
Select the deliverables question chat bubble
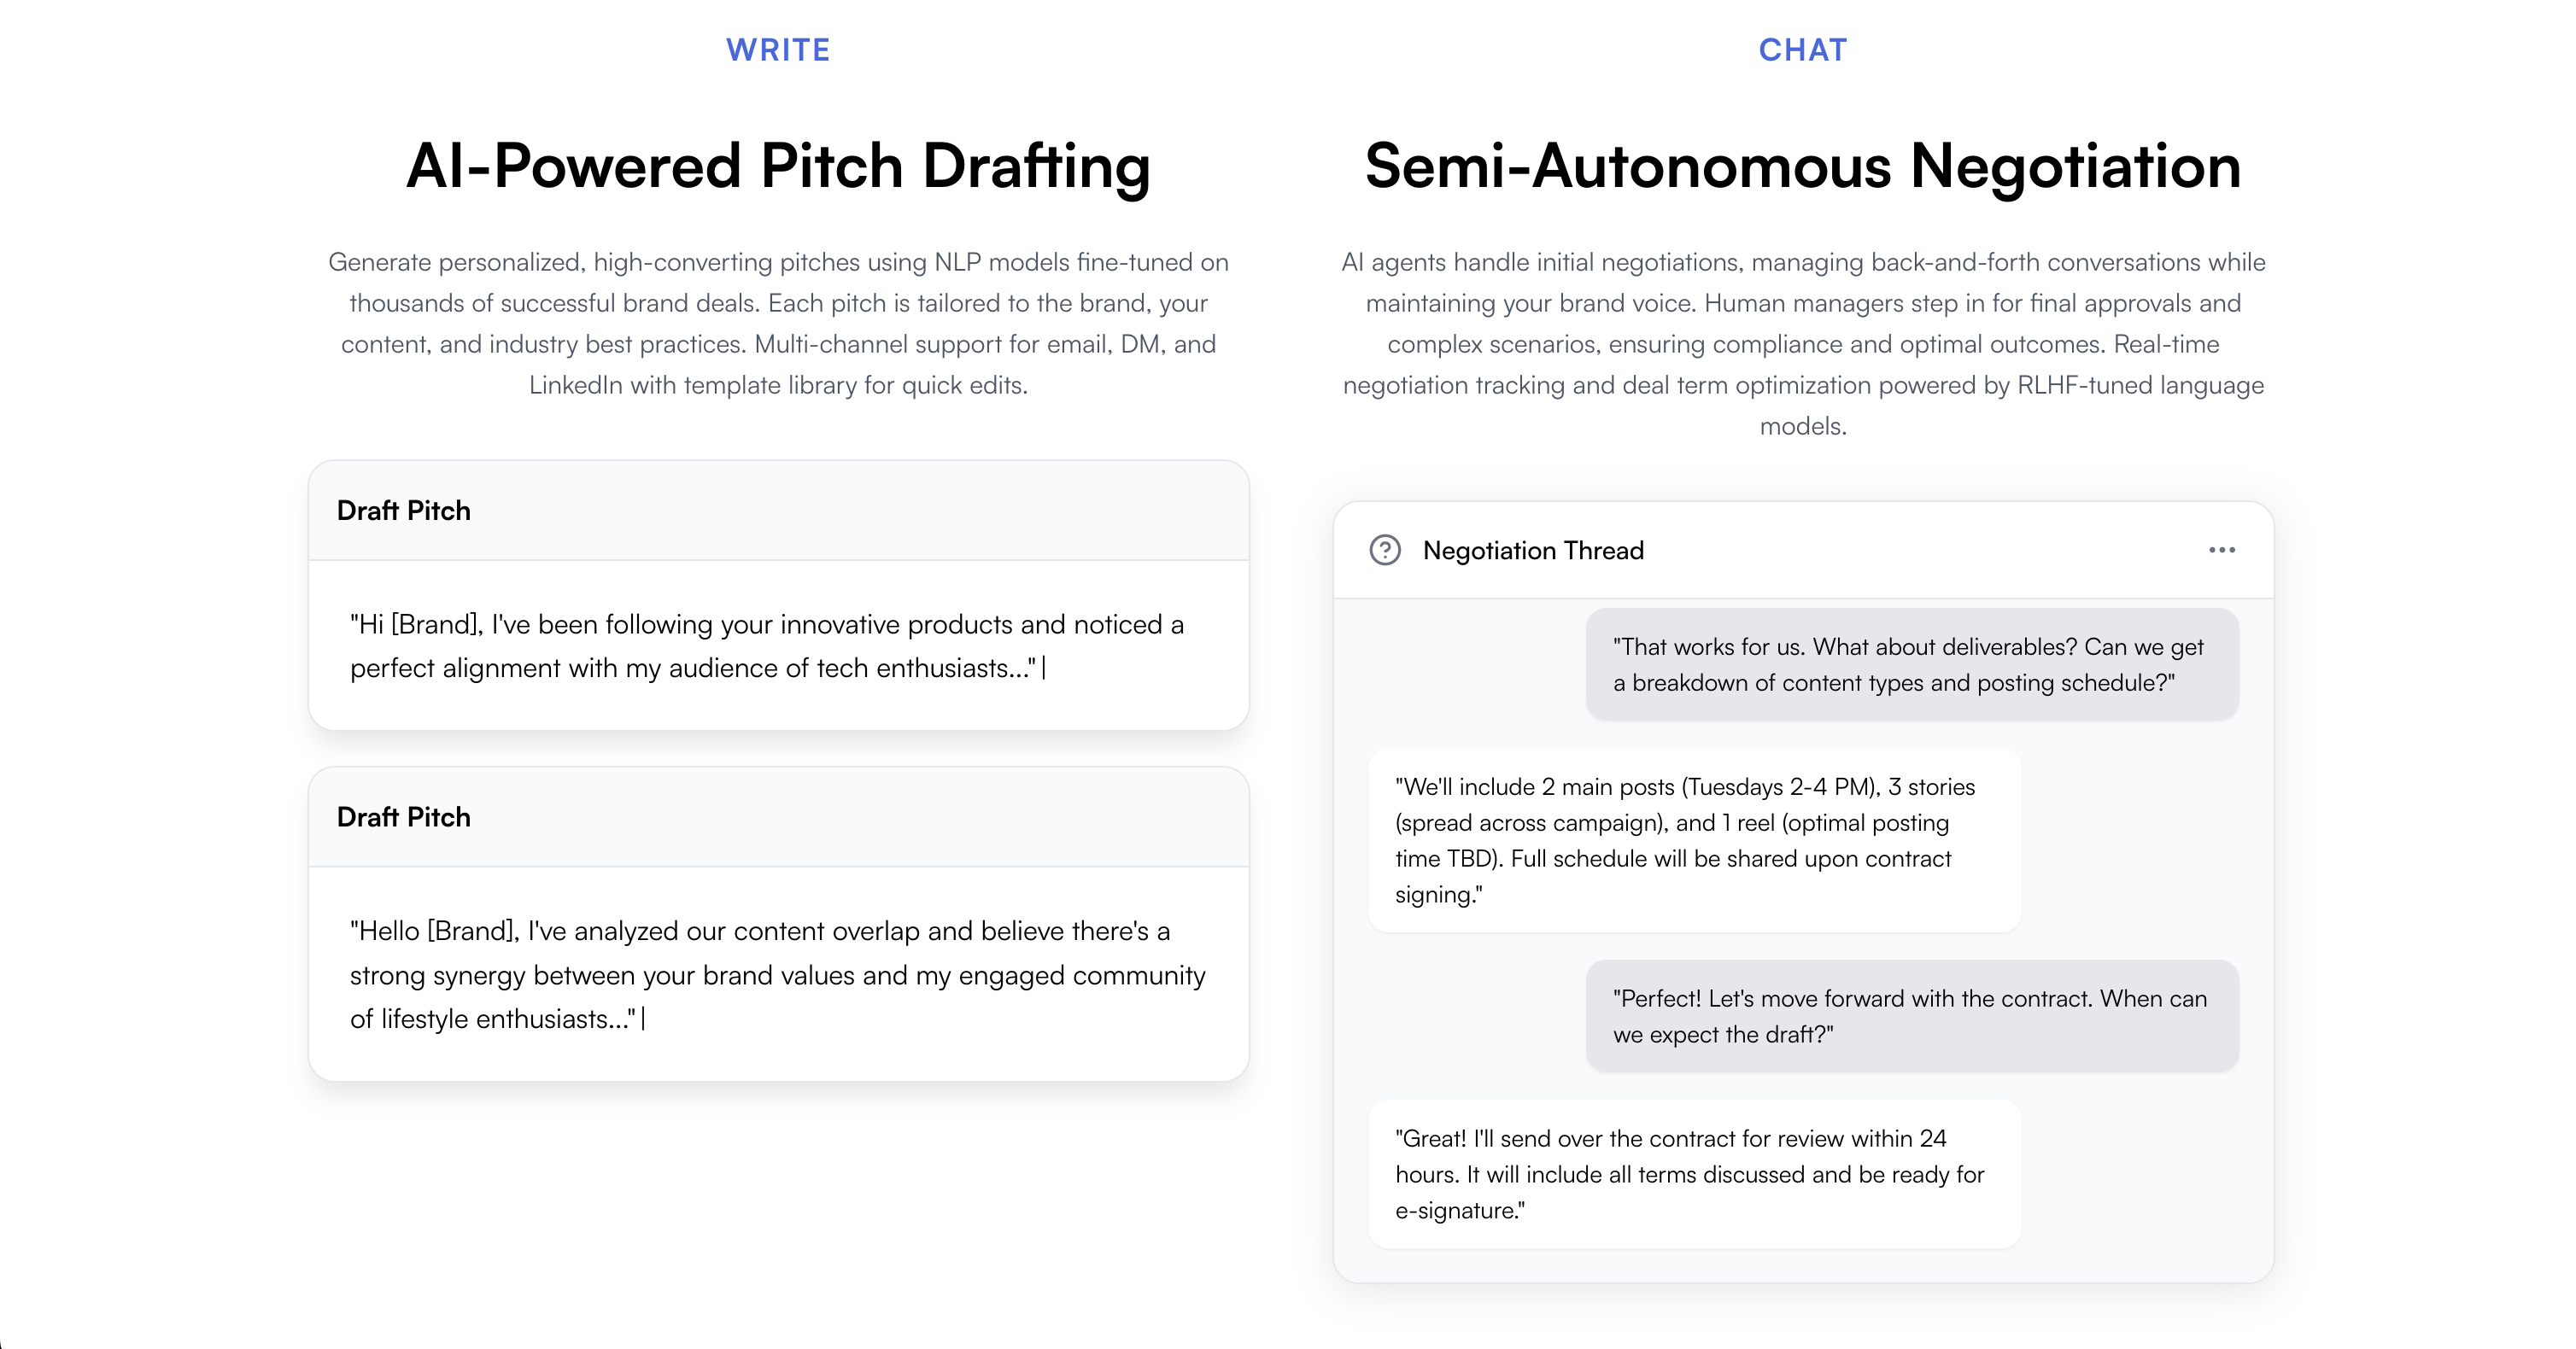tap(1912, 665)
